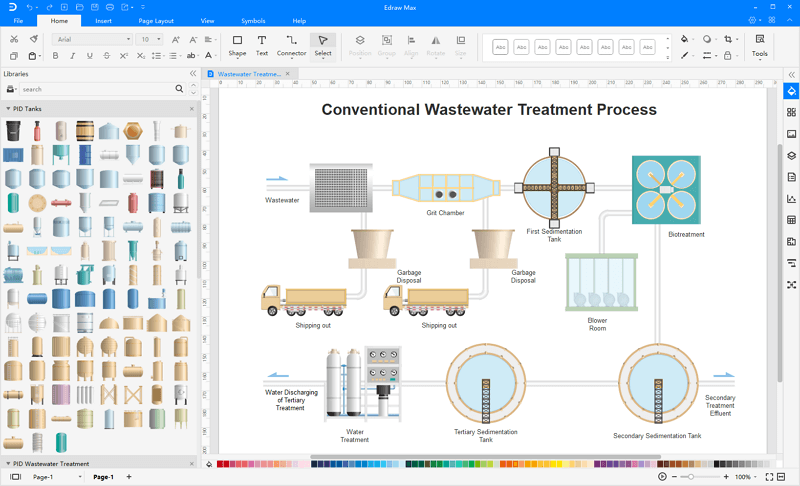
Task: Pick the red swatch in color palette
Action: pyautogui.click(x=221, y=464)
